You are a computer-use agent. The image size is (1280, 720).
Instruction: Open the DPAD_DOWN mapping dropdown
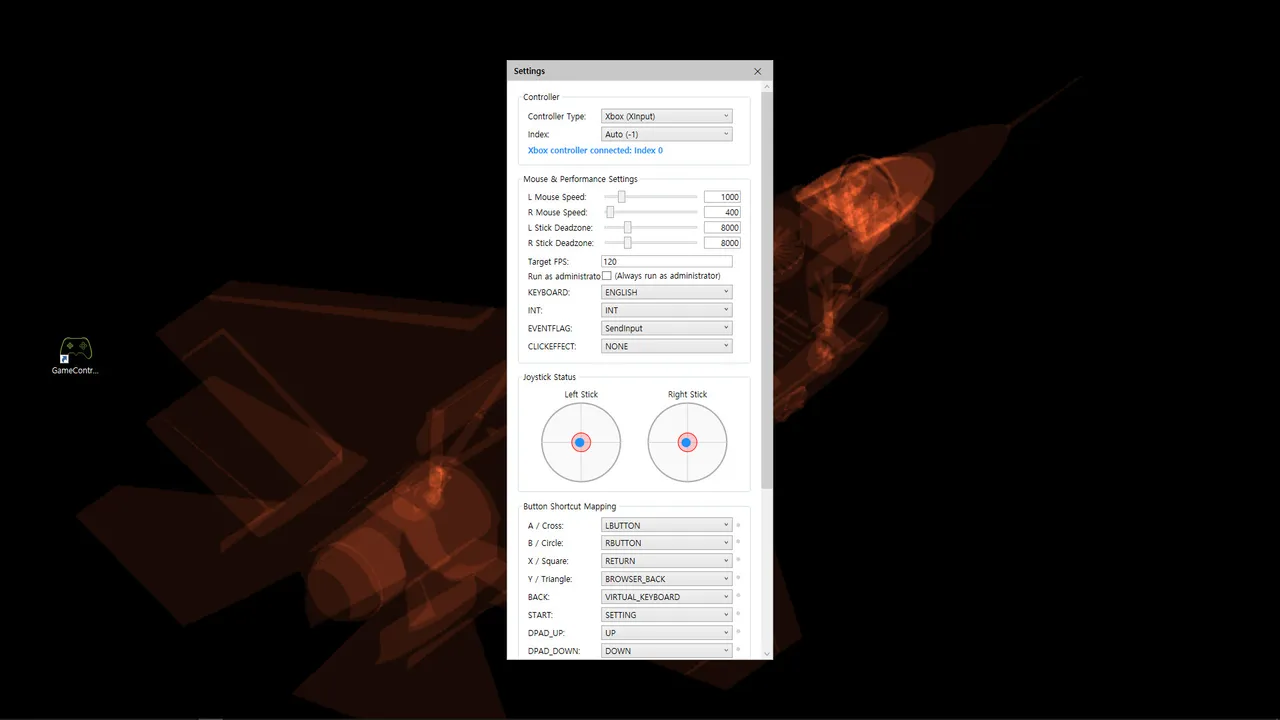point(666,651)
